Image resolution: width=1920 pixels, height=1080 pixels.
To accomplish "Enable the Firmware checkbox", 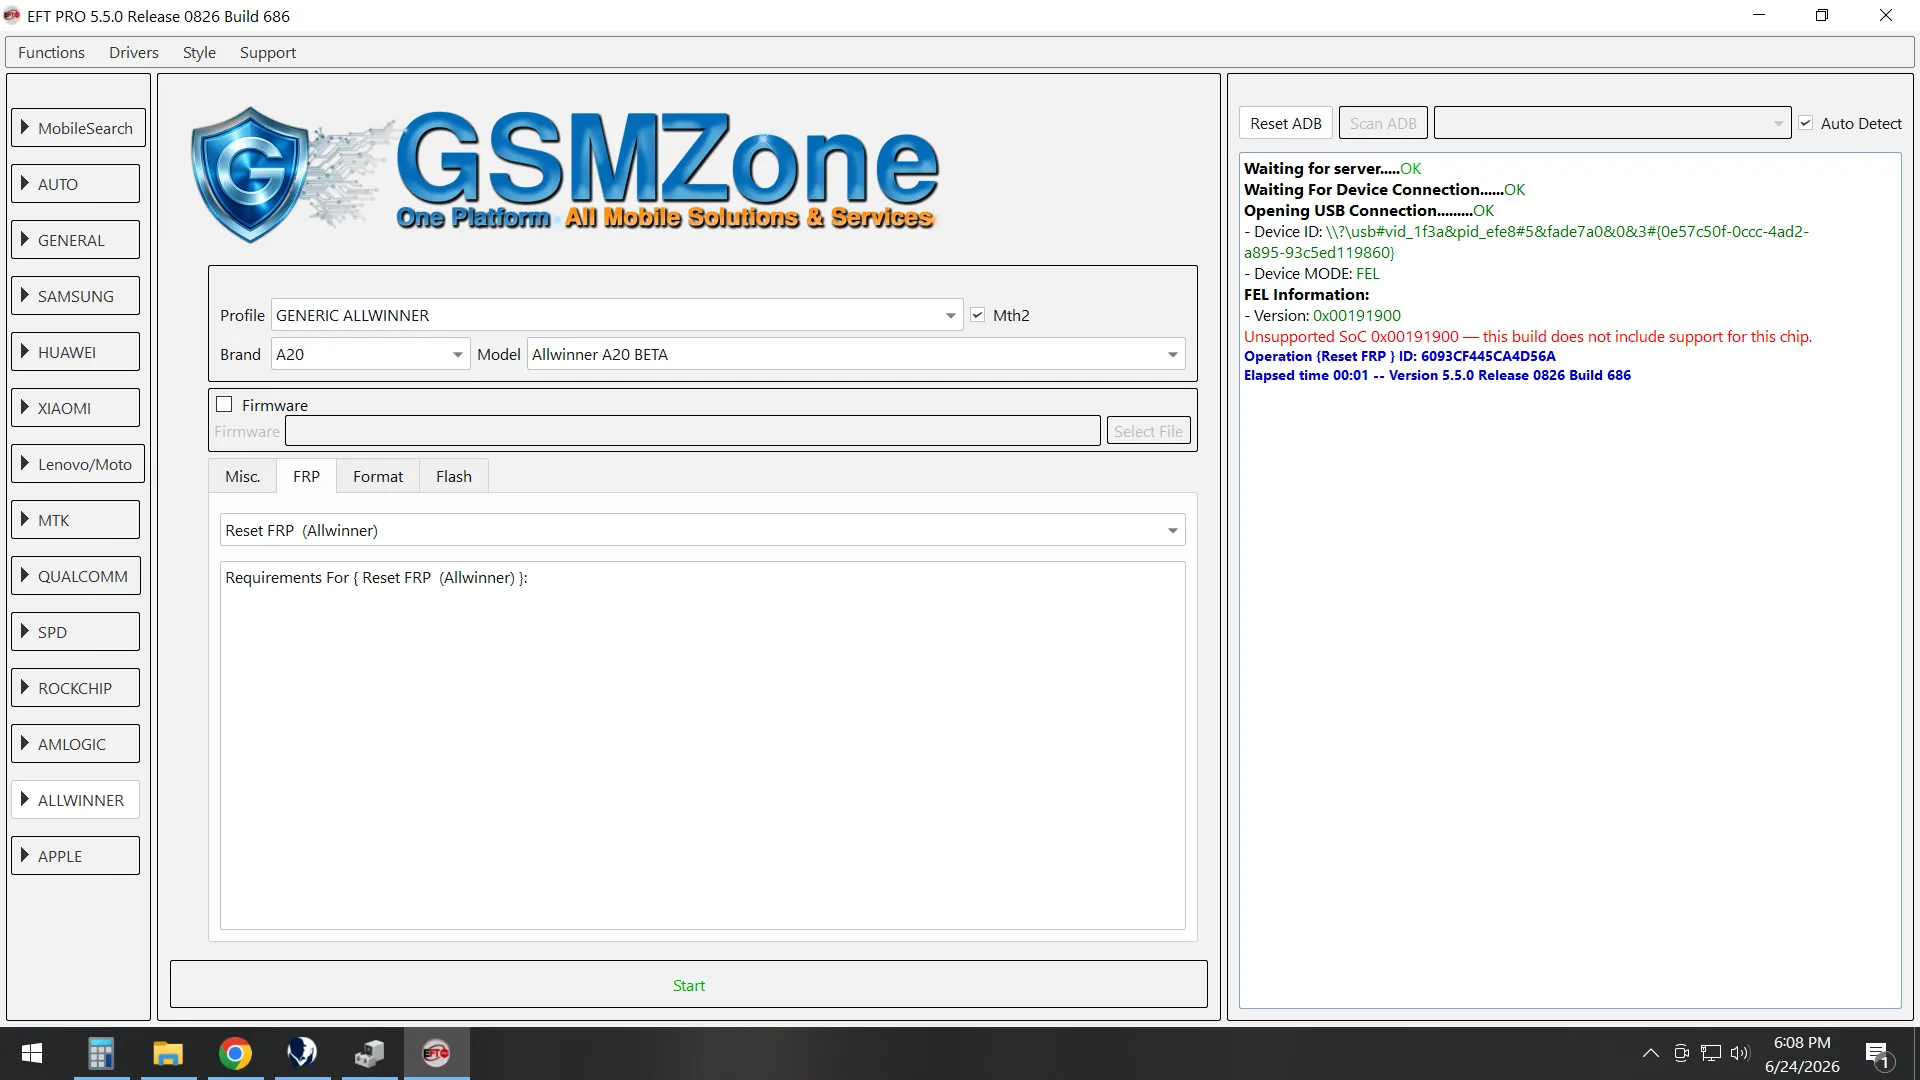I will click(224, 405).
